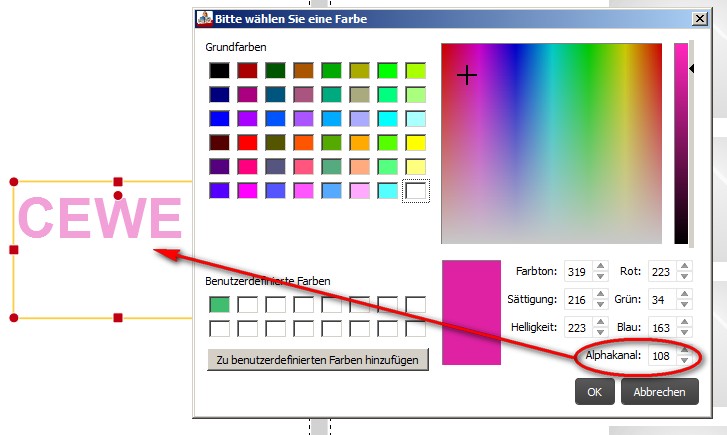The width and height of the screenshot is (727, 435).
Task: Click OK to confirm the color
Action: (x=594, y=392)
